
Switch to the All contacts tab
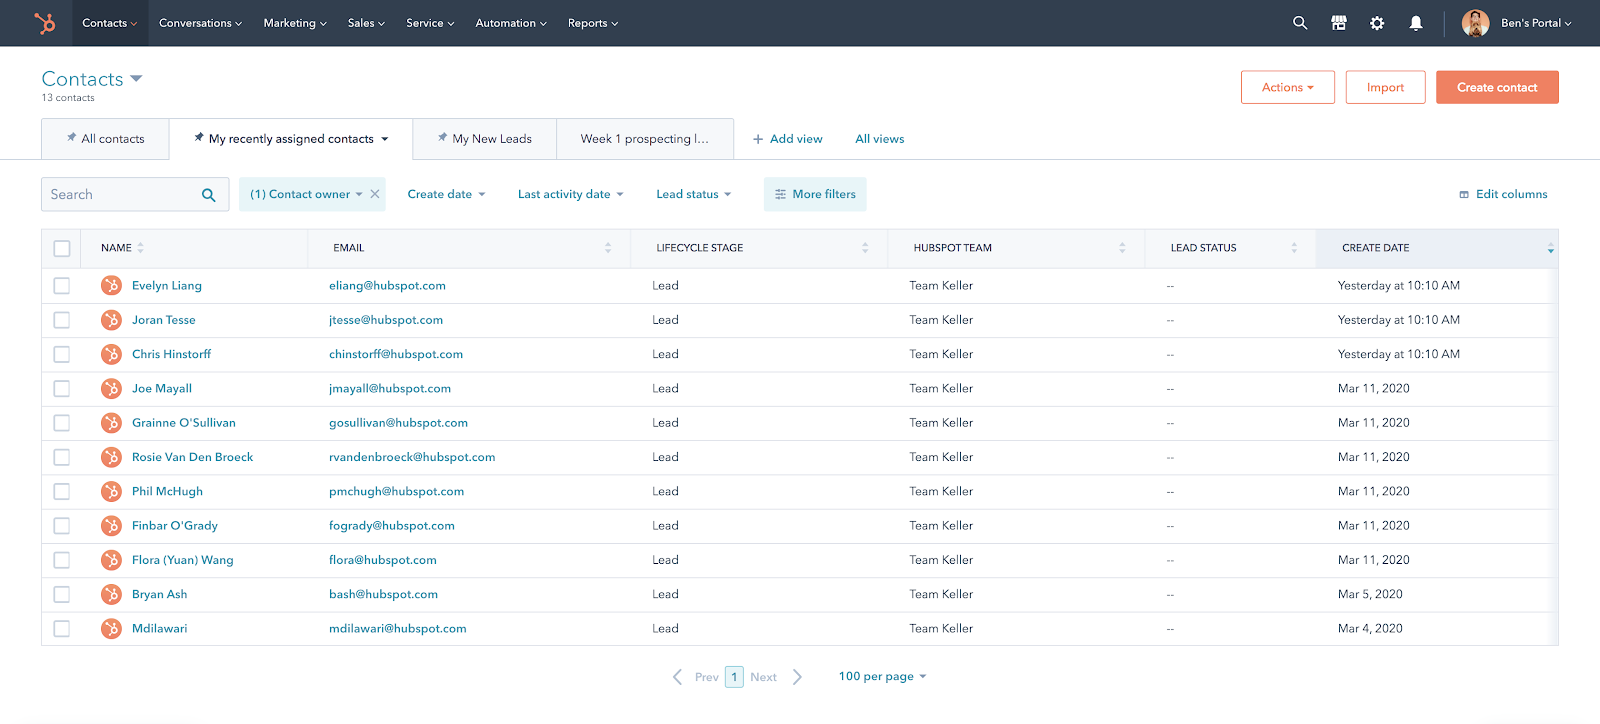[x=105, y=139]
